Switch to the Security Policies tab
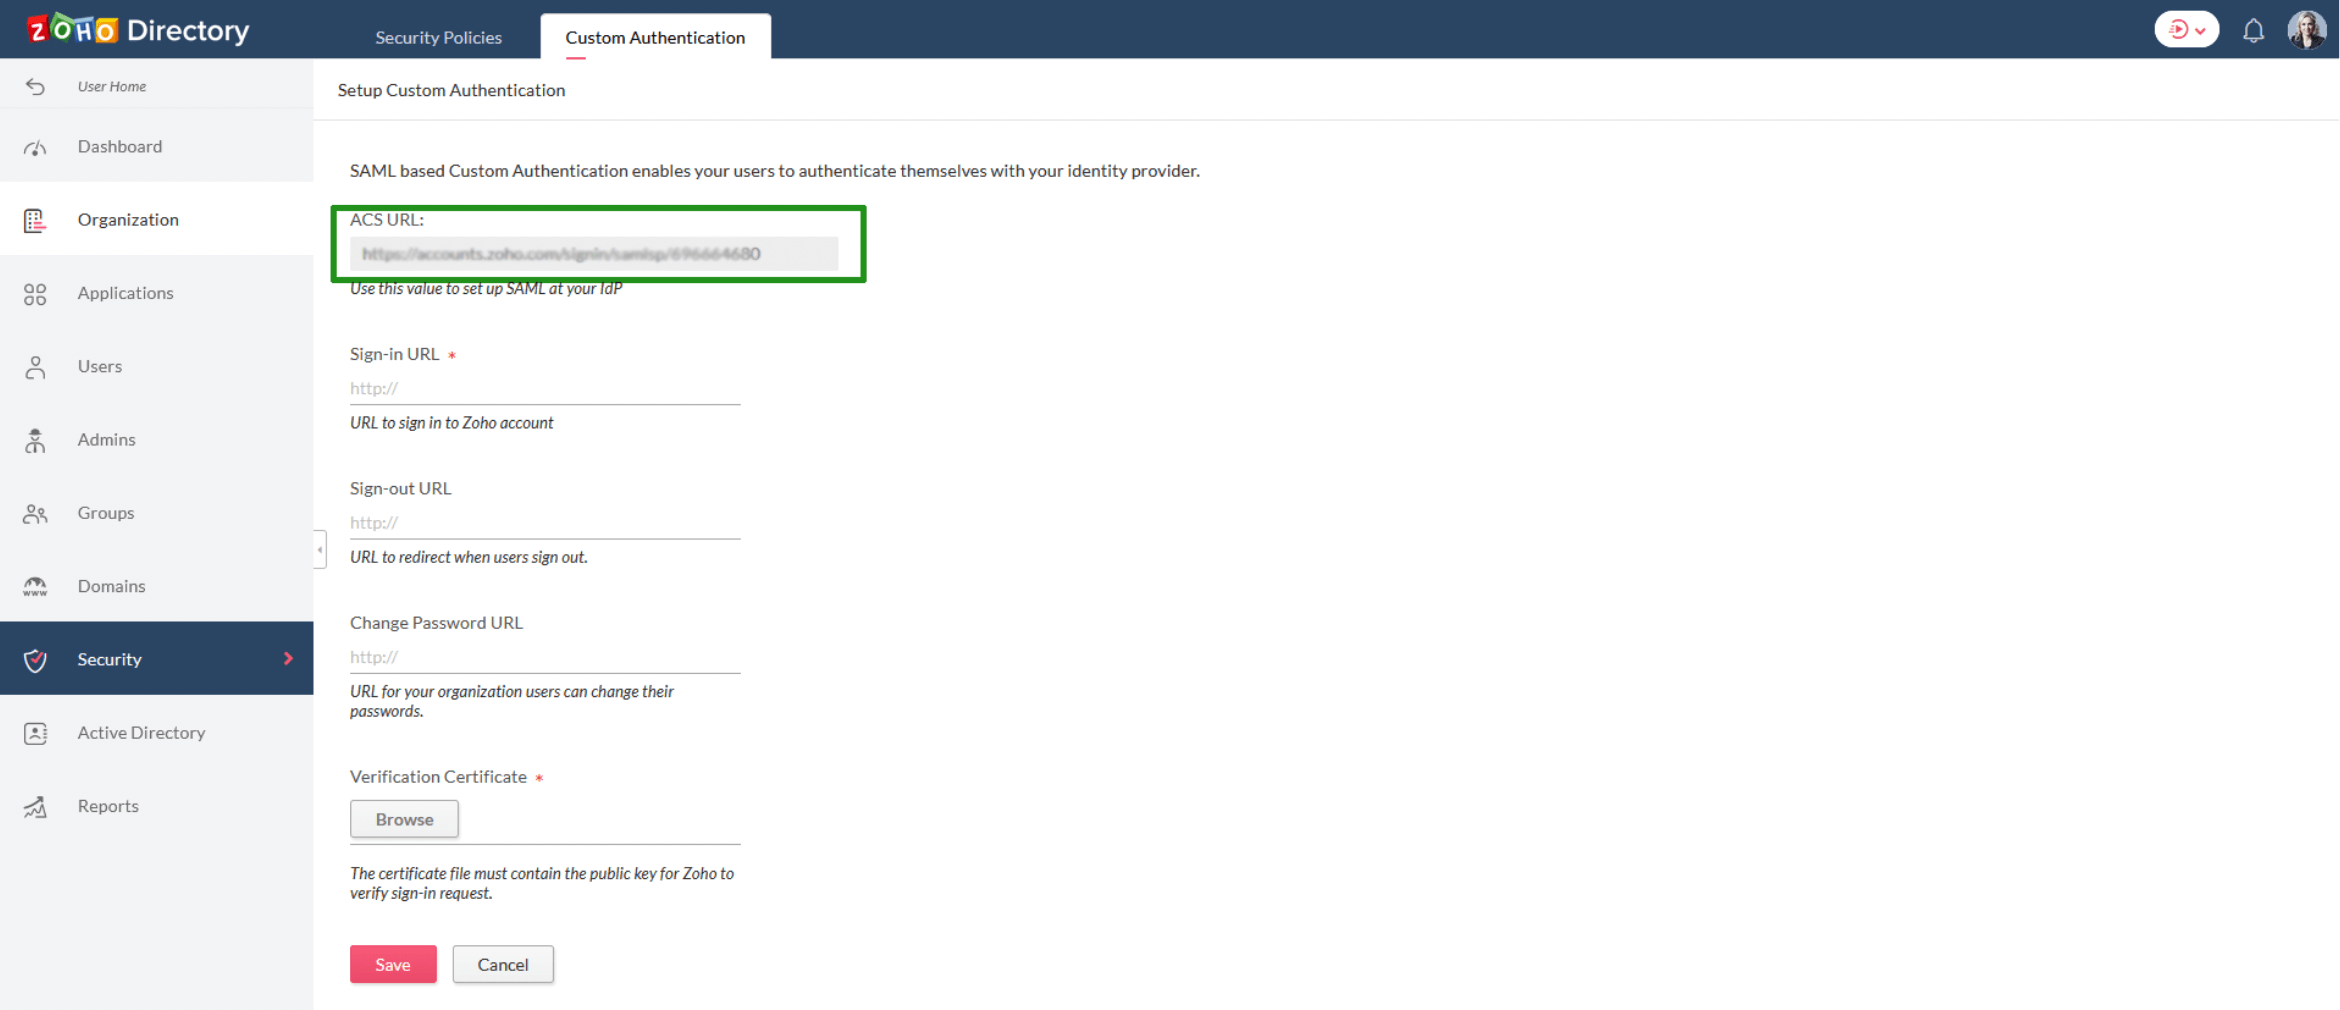Screen dimensions: 2340x1010 (438, 37)
